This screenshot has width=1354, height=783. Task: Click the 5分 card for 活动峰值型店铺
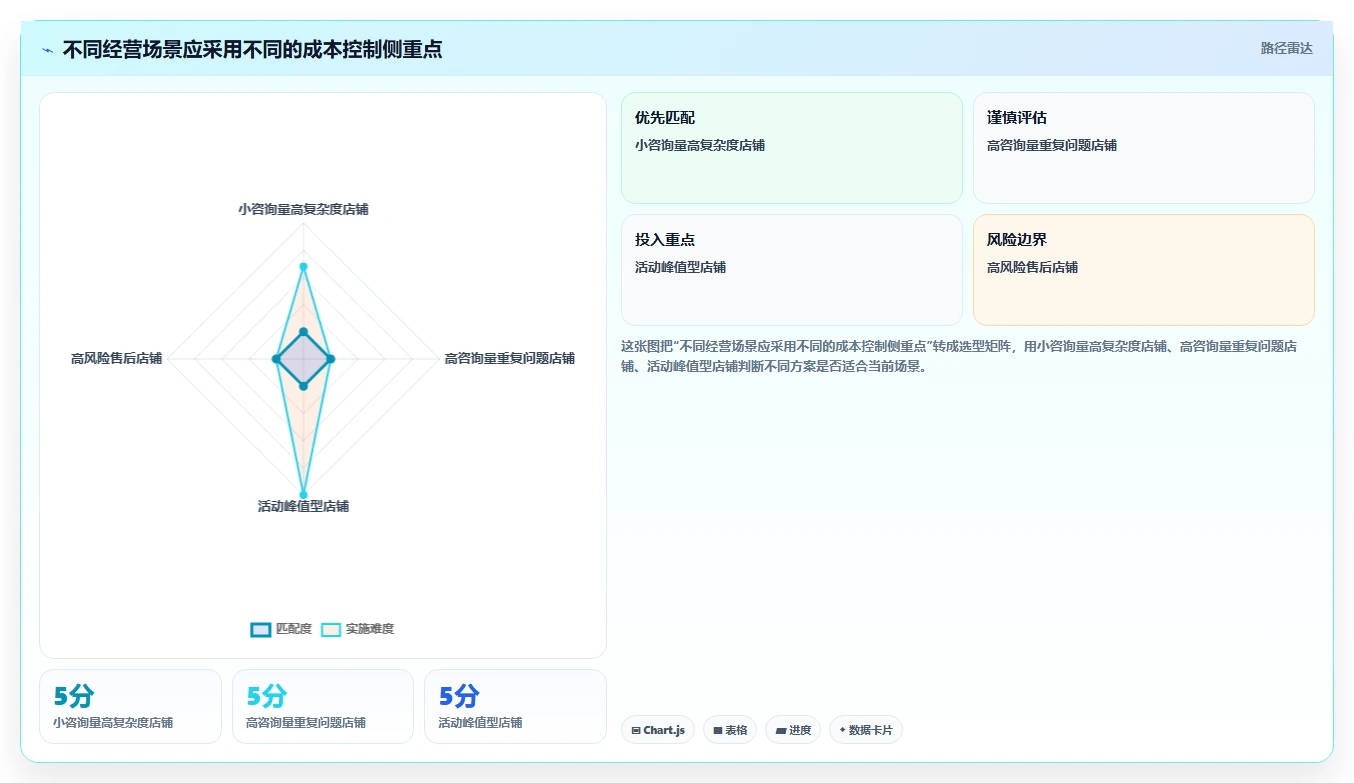point(515,706)
